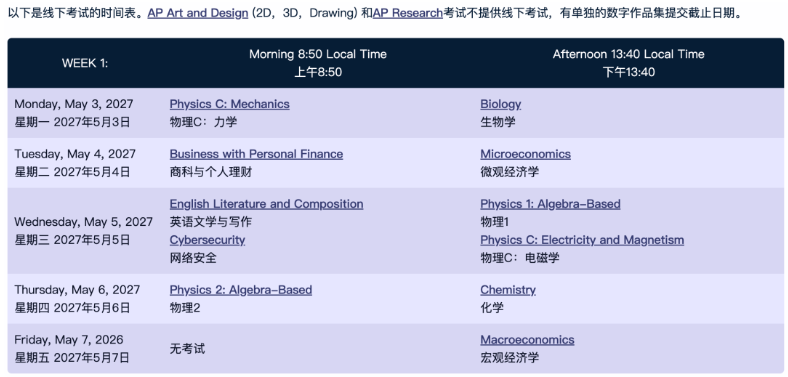Open the Macroeconomics exam link
The width and height of the screenshot is (788, 377).
tap(527, 340)
